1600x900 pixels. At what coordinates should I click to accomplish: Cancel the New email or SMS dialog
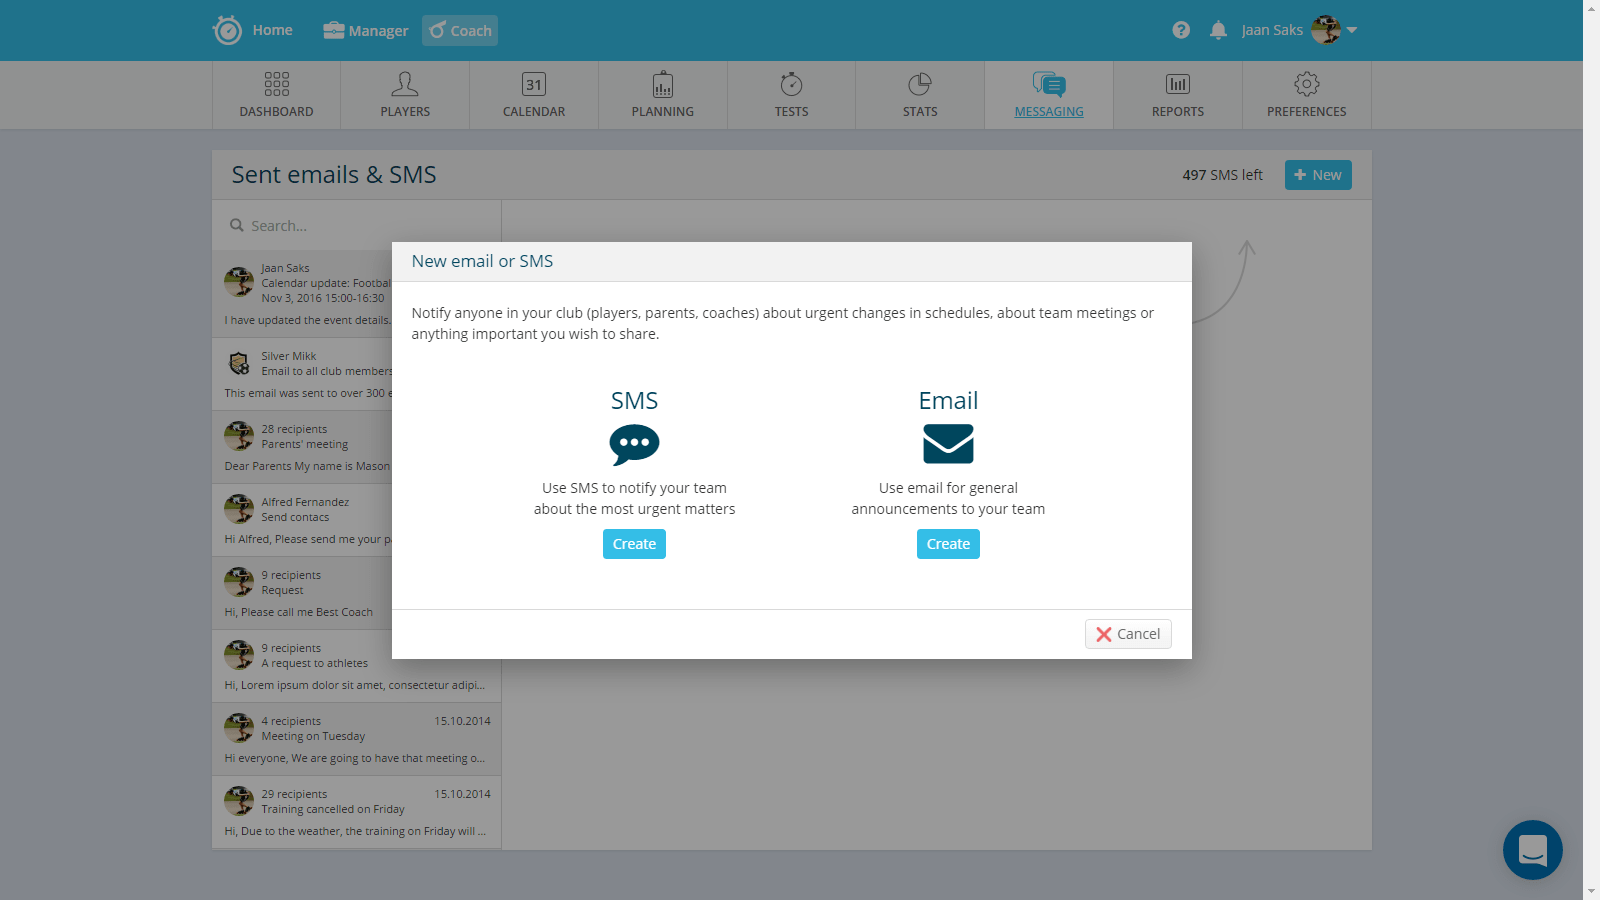[x=1128, y=634]
